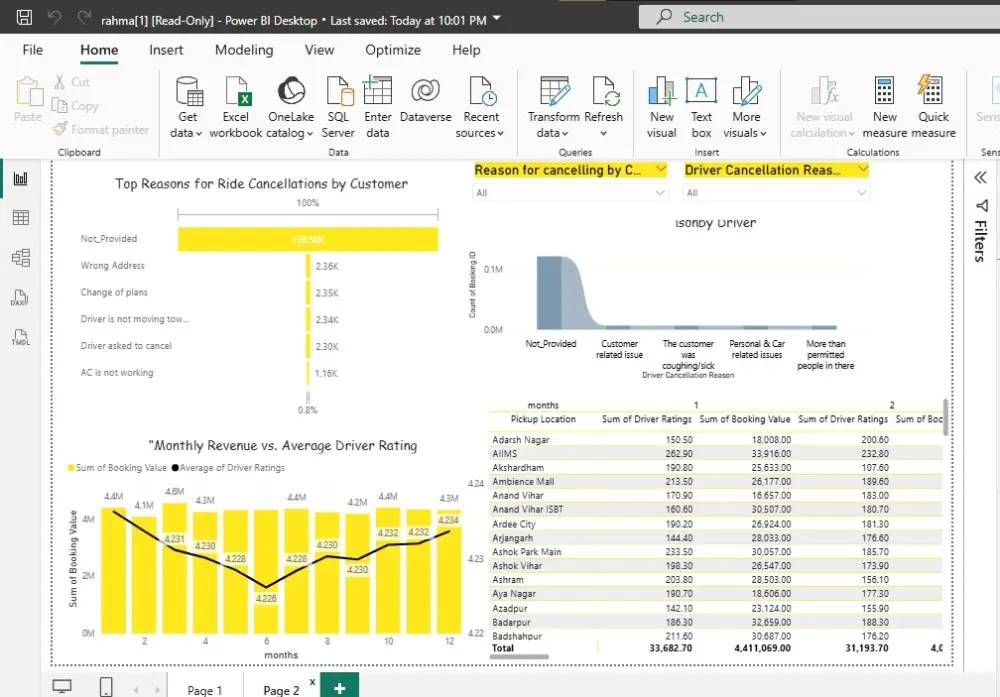Open Dataverse connector
The image size is (1000, 697).
point(425,99)
